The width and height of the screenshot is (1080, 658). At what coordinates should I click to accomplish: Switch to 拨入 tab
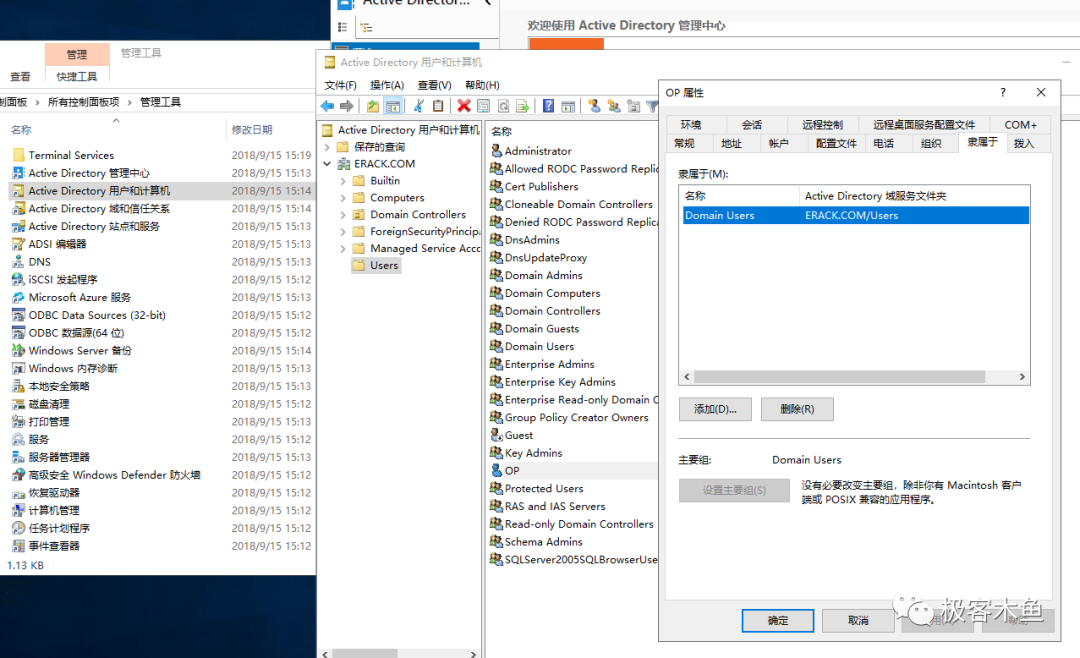coord(1024,143)
